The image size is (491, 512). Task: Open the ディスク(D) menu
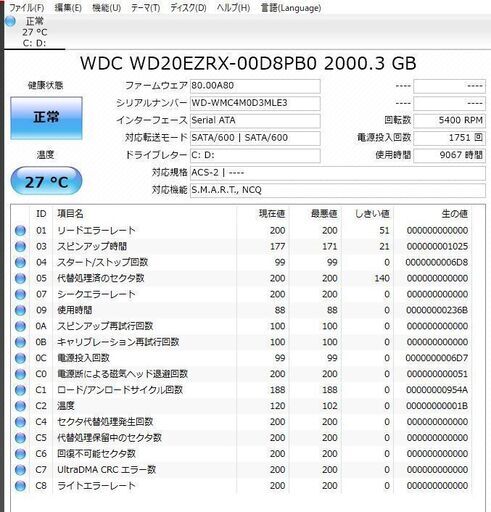click(x=188, y=8)
